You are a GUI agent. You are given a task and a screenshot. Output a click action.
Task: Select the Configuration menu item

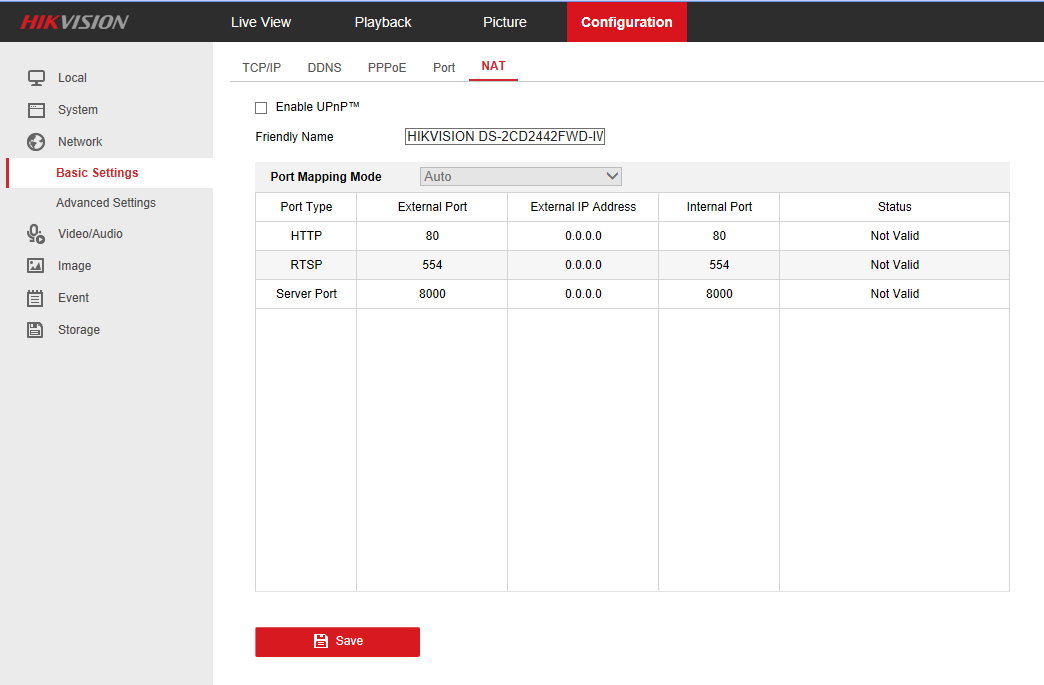tap(627, 21)
